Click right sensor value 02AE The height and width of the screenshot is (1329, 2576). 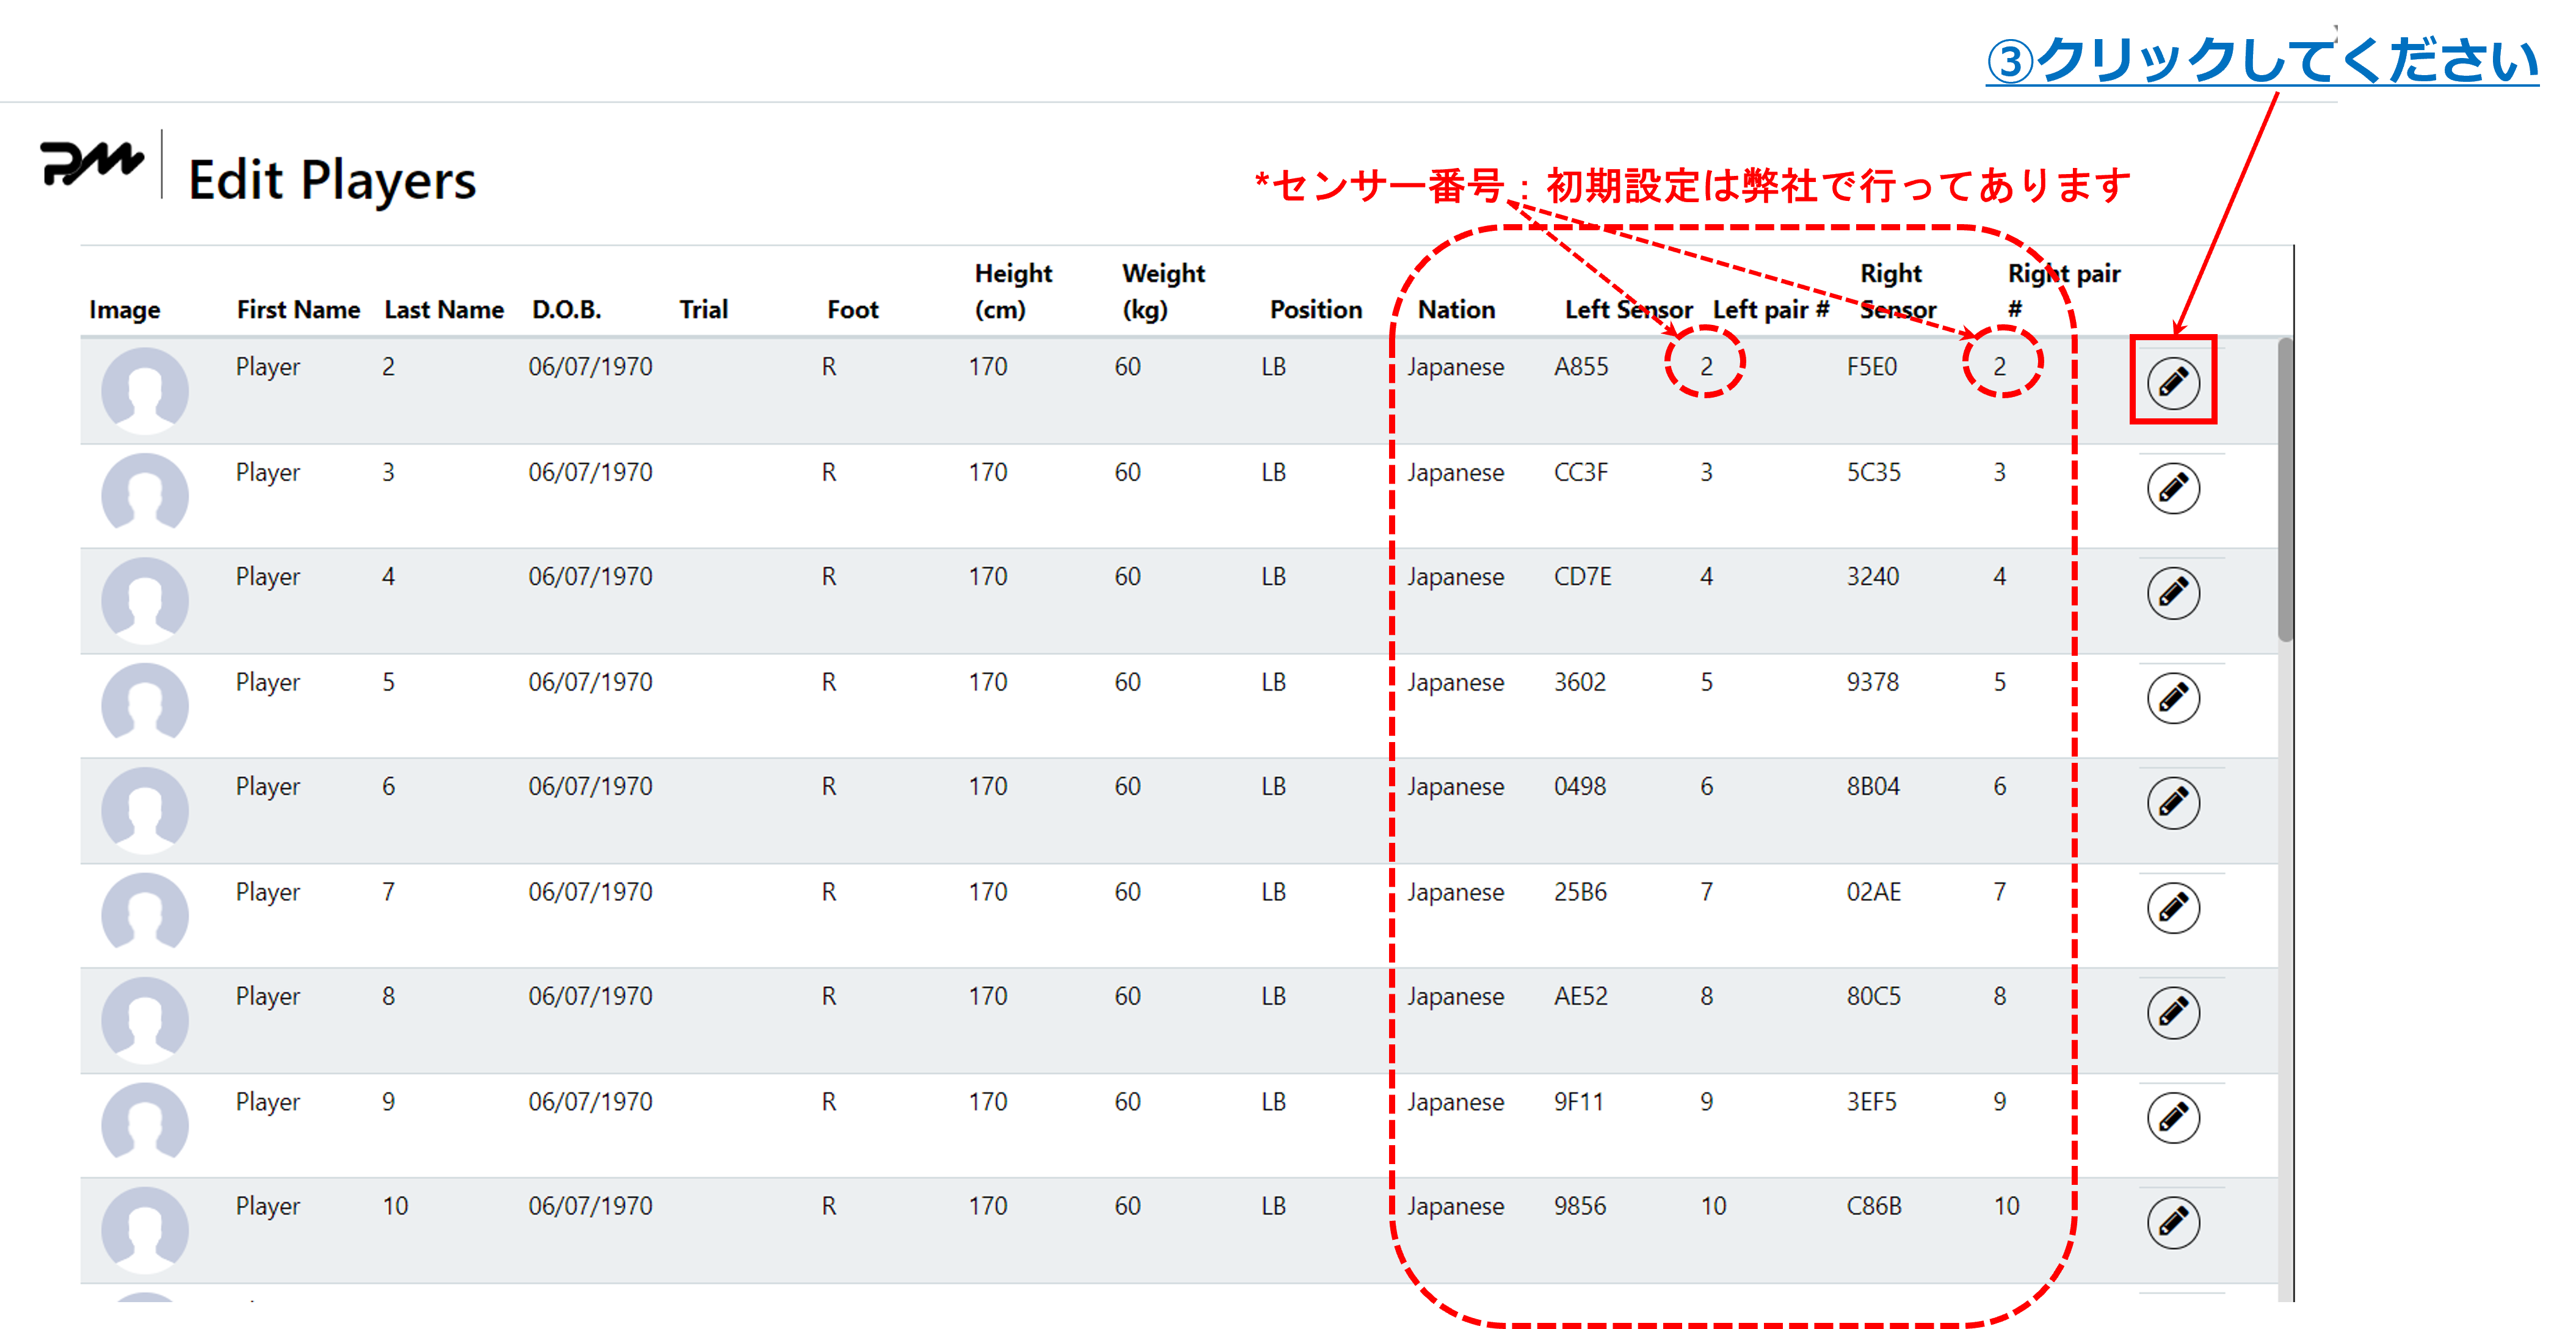tap(1873, 892)
